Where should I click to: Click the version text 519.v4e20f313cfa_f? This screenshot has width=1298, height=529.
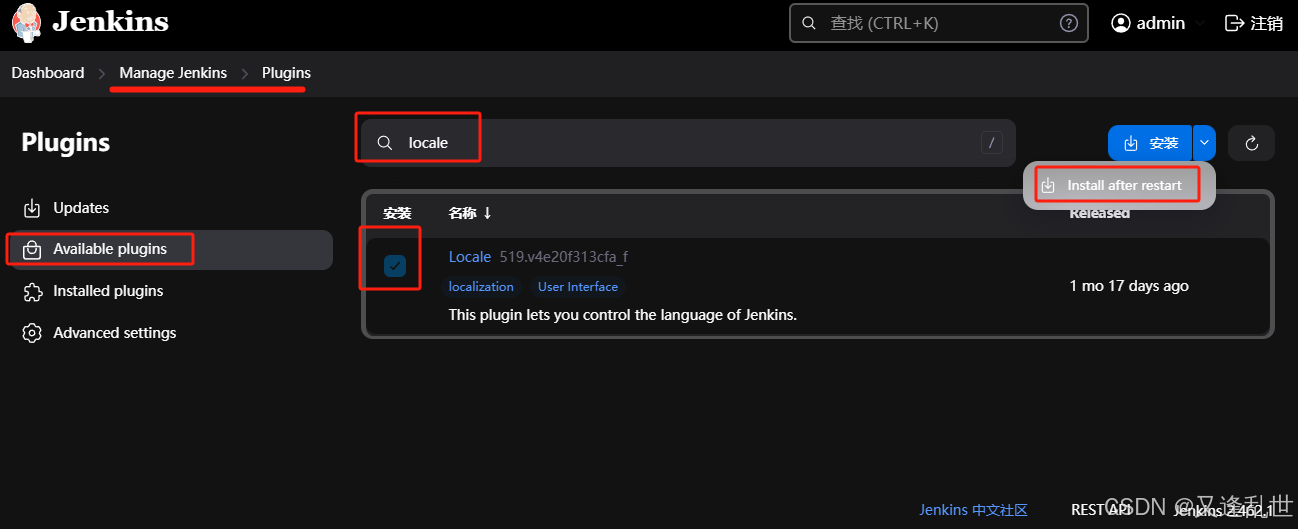pyautogui.click(x=564, y=257)
